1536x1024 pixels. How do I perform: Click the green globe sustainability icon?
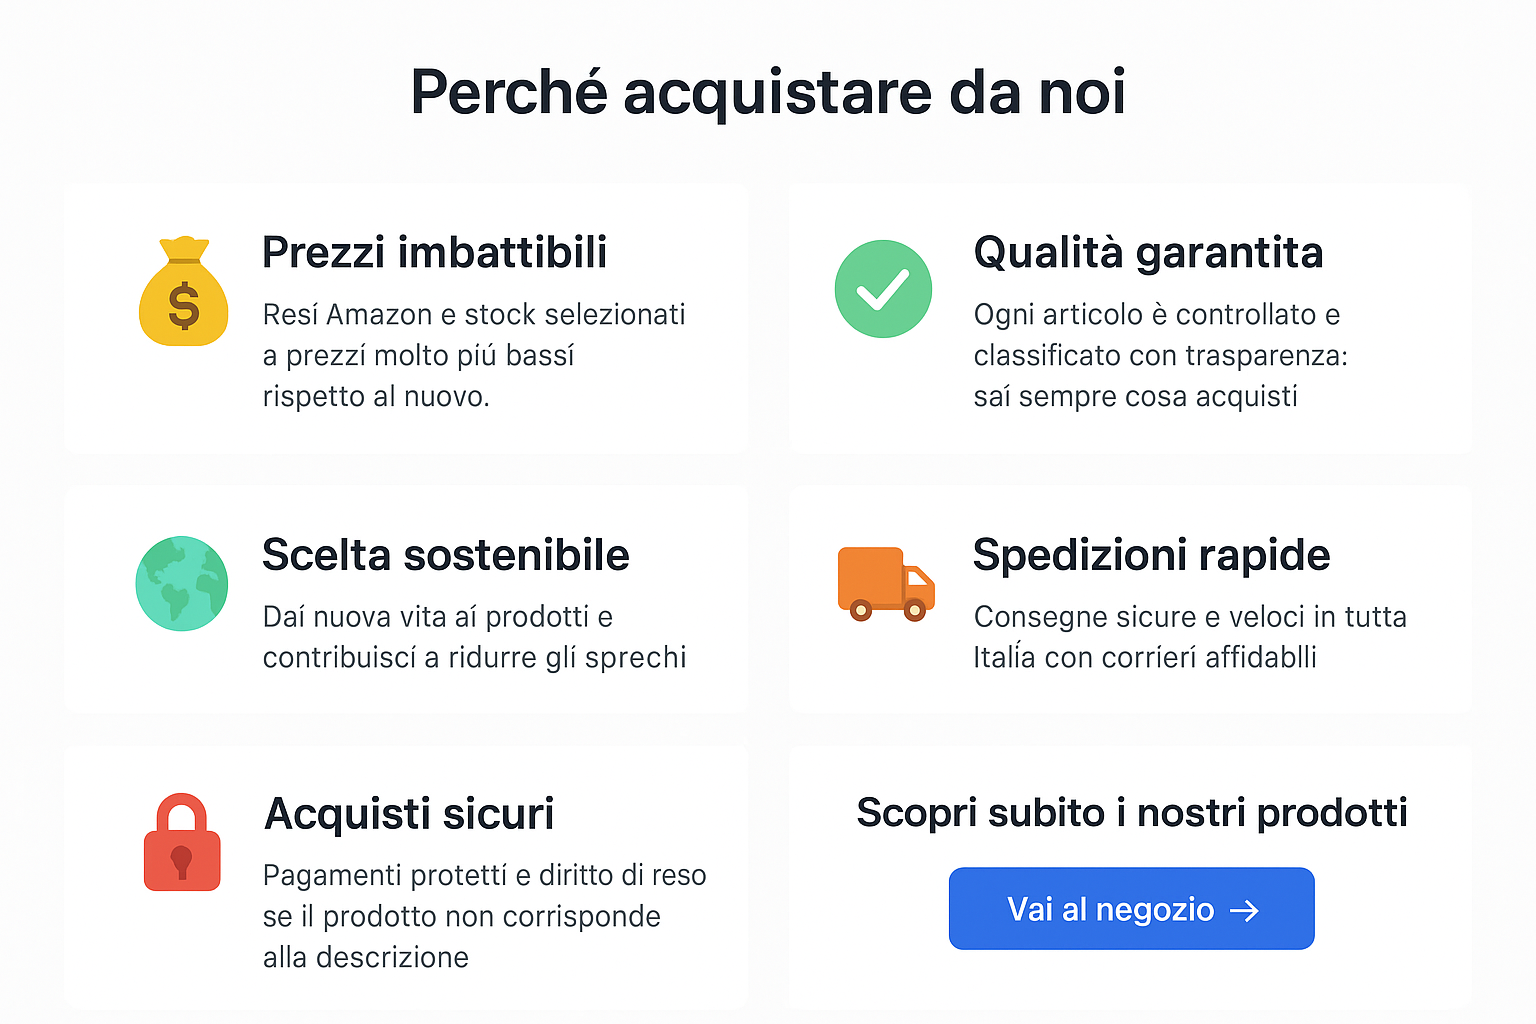click(182, 584)
